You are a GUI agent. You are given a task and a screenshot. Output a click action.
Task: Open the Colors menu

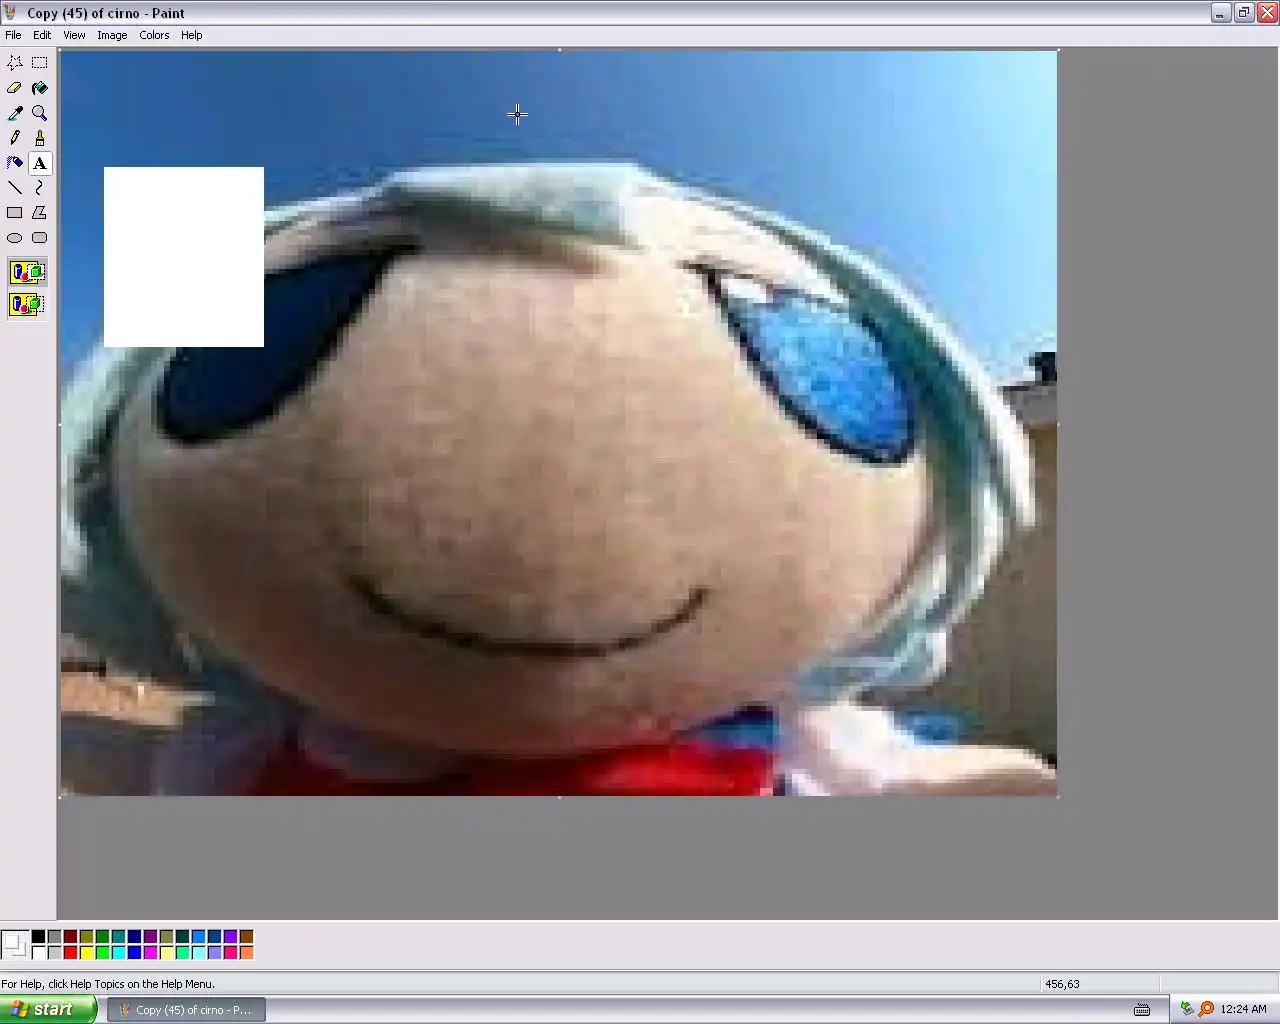point(154,35)
